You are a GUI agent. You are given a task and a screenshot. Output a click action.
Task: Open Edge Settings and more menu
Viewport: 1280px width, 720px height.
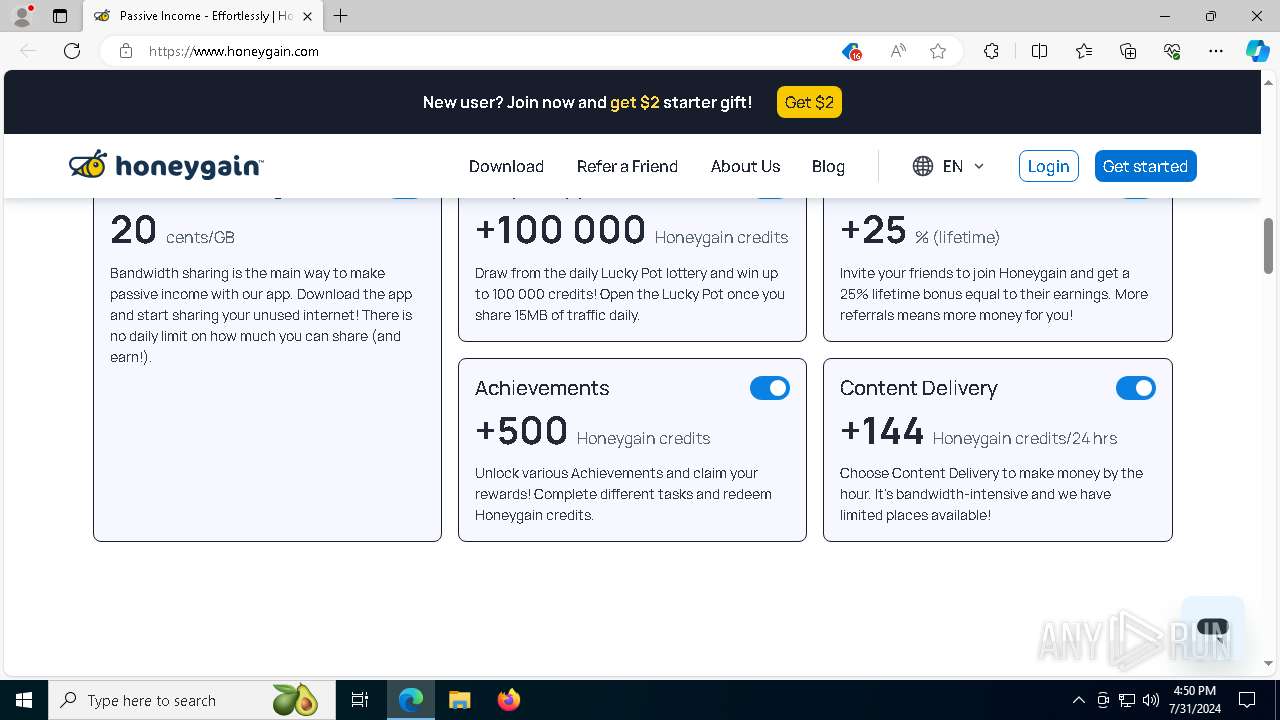1216,51
